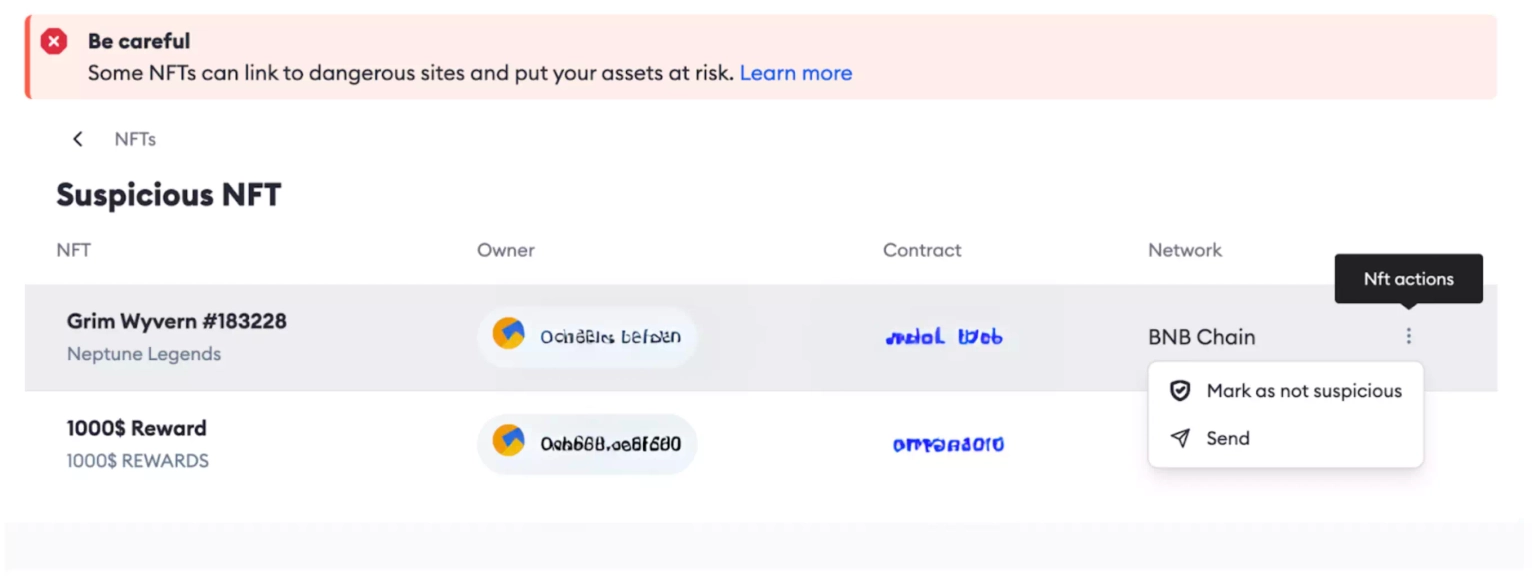Click the paper plane Send icon

click(x=1180, y=438)
